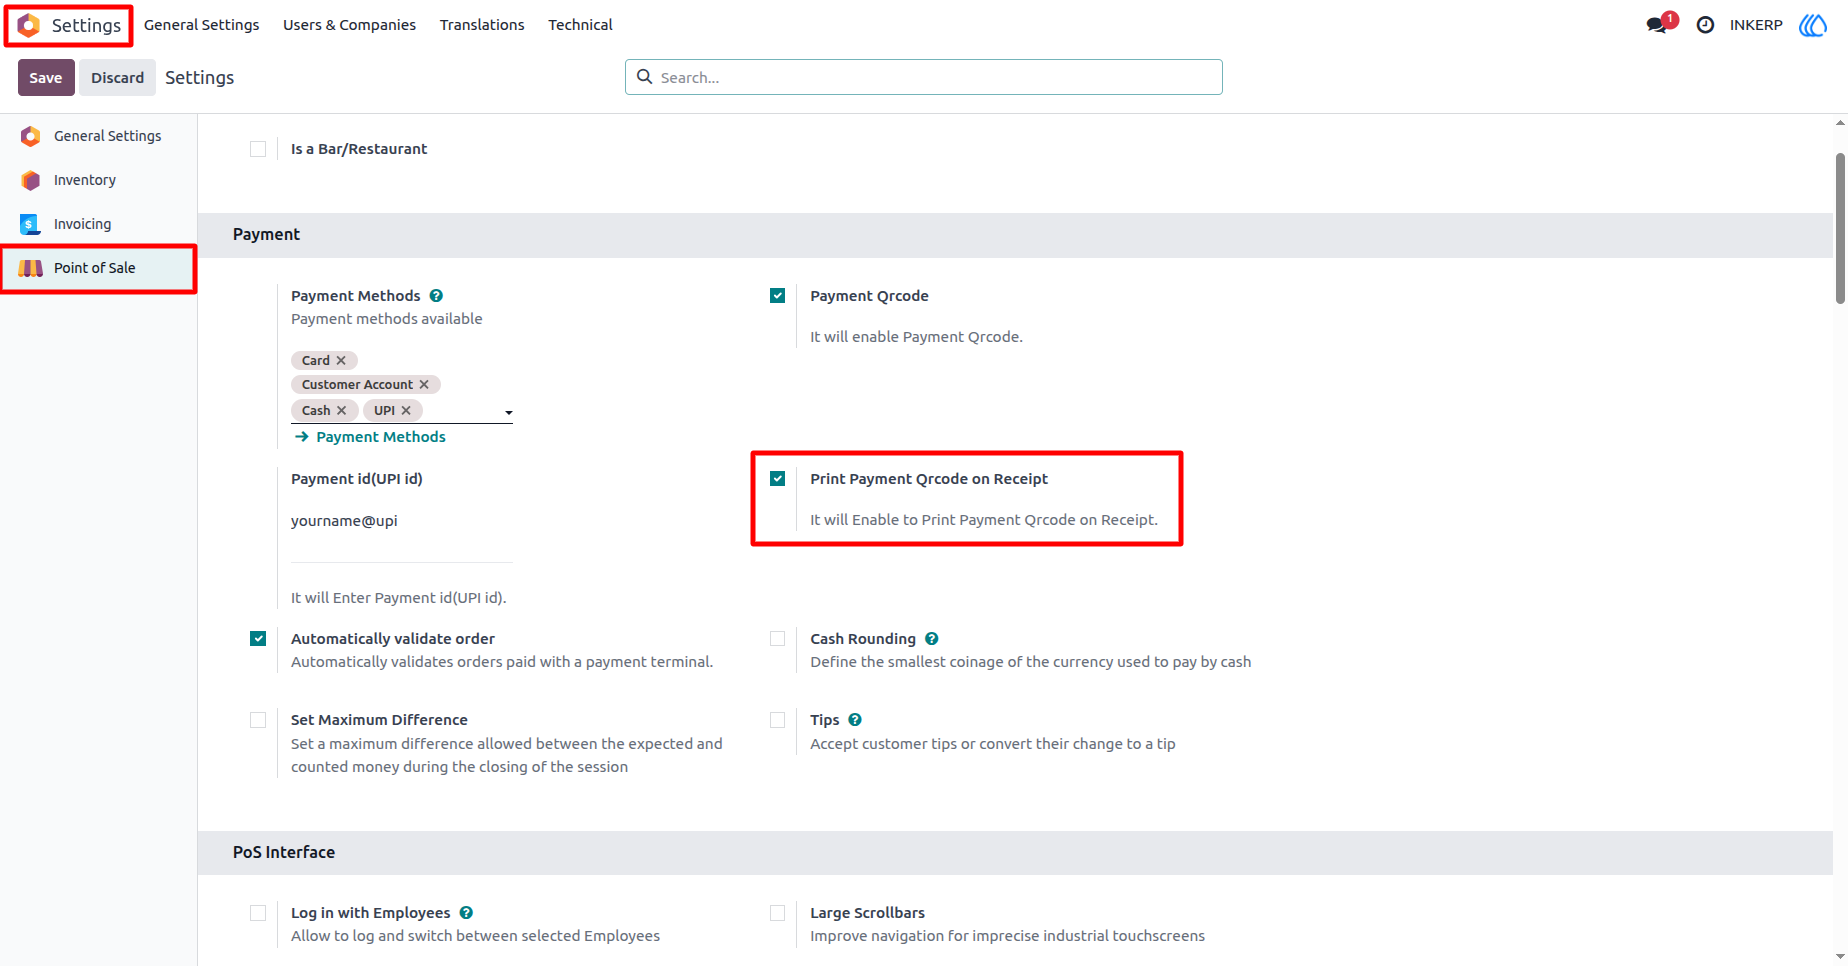The image size is (1848, 966).
Task: Click the Discard button
Action: [x=117, y=78]
